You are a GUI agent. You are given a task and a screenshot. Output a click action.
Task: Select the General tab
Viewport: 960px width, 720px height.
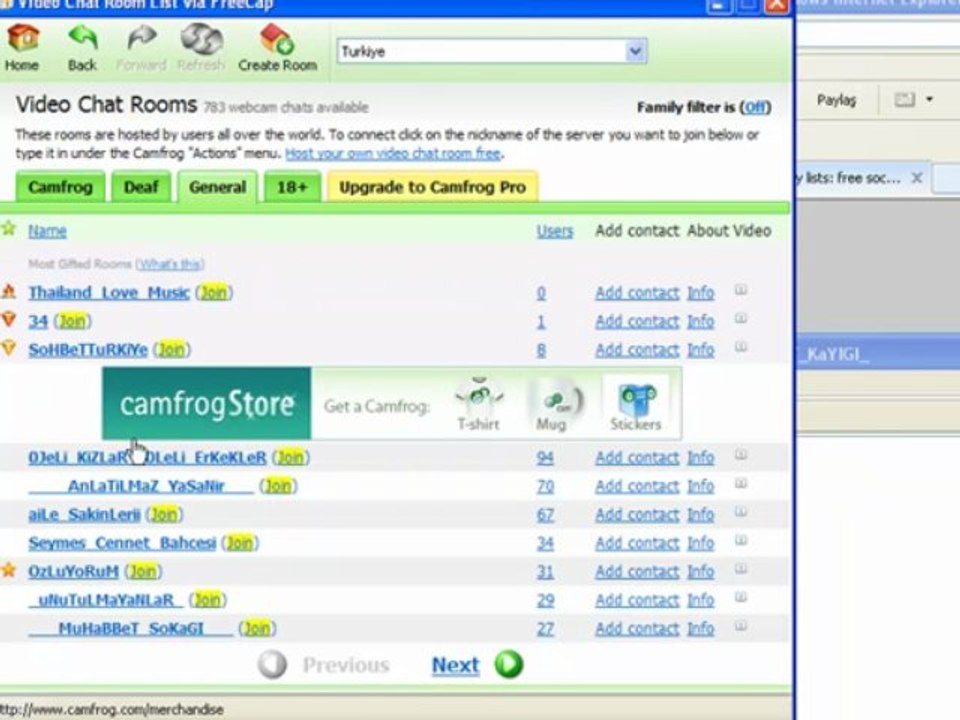pos(217,187)
